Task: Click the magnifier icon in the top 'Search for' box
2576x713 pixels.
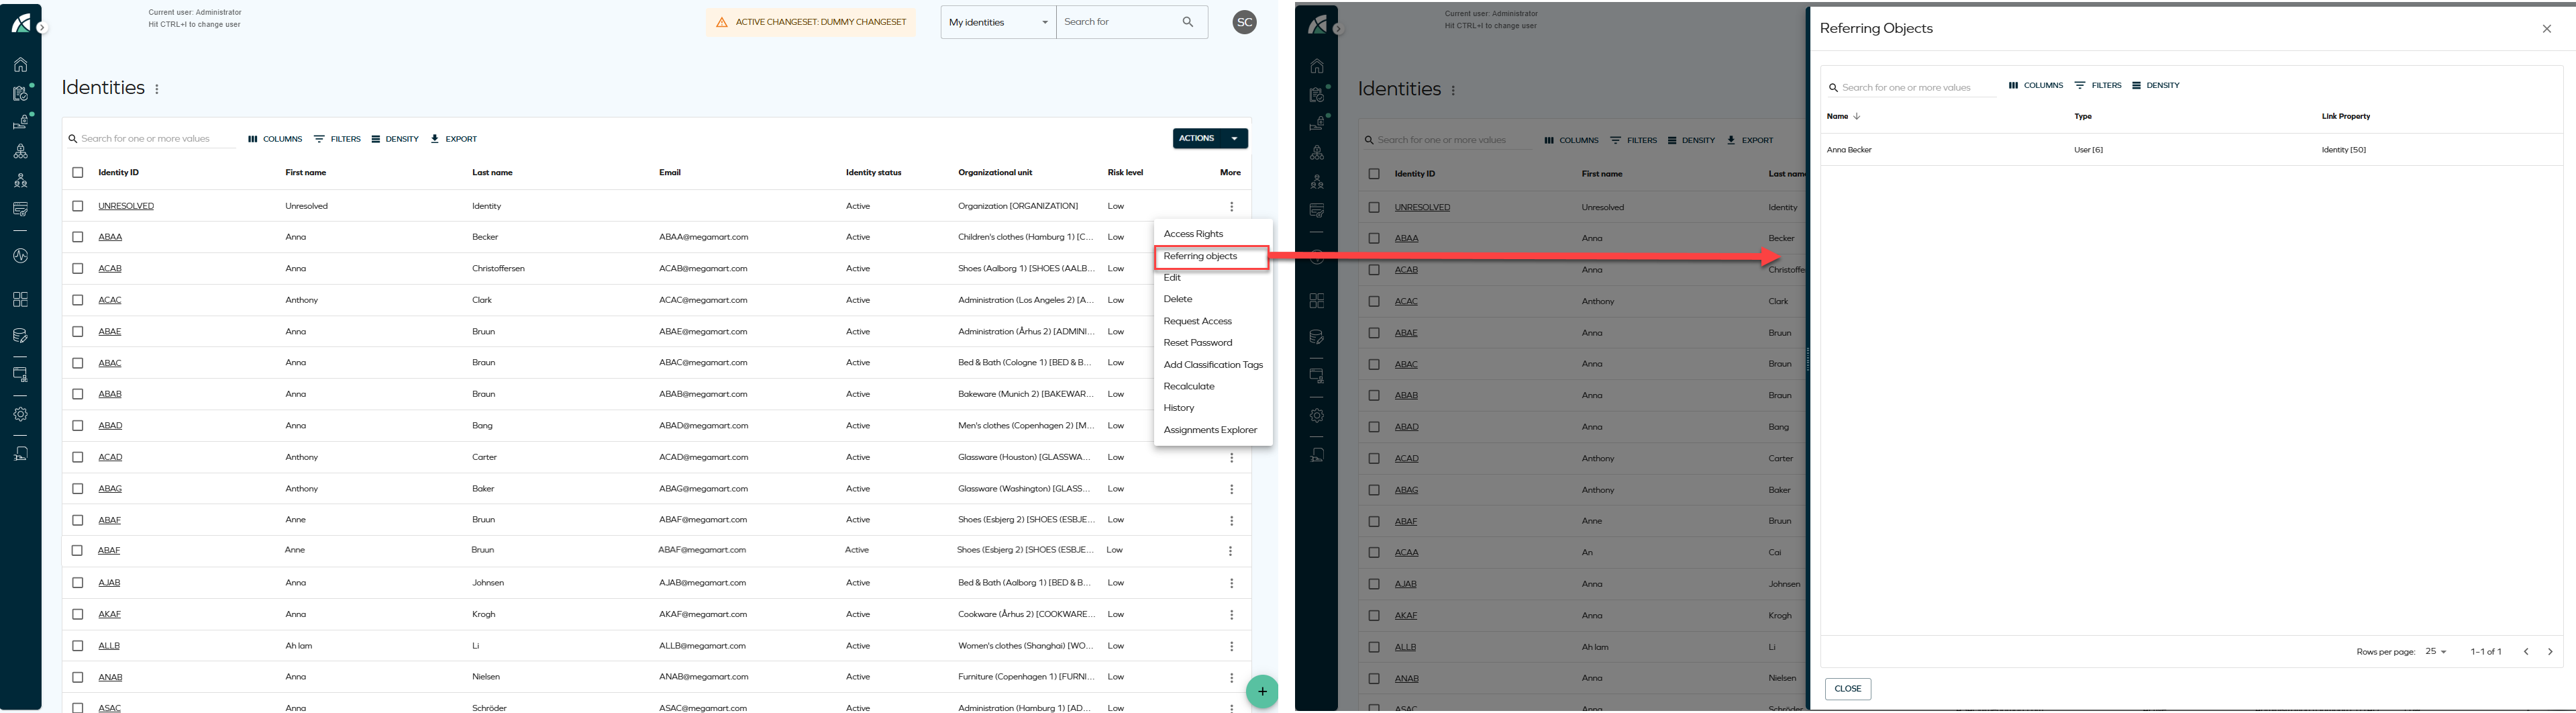Action: [x=1188, y=22]
